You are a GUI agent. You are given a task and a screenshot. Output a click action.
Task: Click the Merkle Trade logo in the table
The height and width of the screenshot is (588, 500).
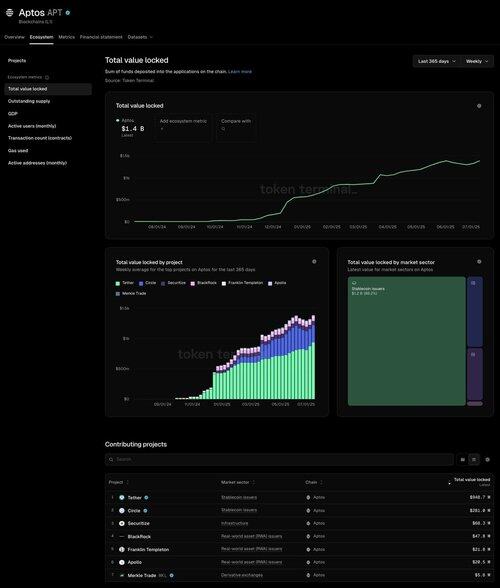tap(122, 575)
